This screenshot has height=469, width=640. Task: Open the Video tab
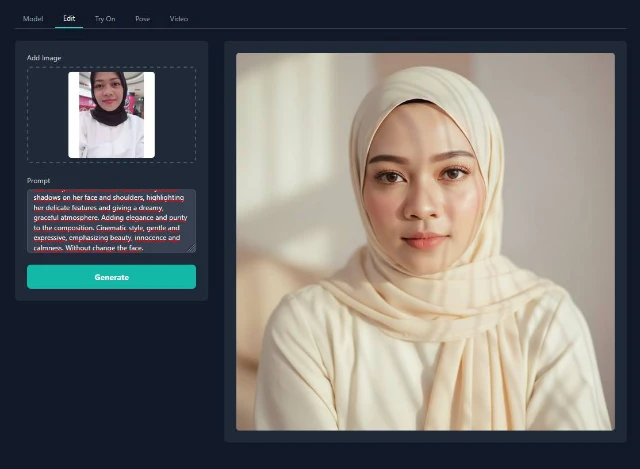pos(179,18)
